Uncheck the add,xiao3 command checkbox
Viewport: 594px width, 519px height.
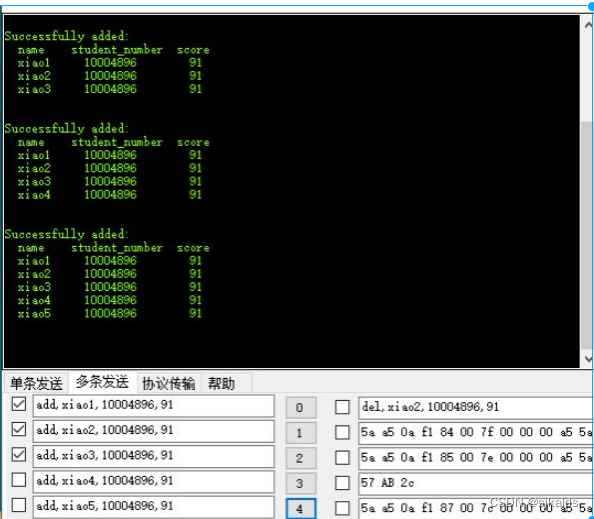pos(19,455)
